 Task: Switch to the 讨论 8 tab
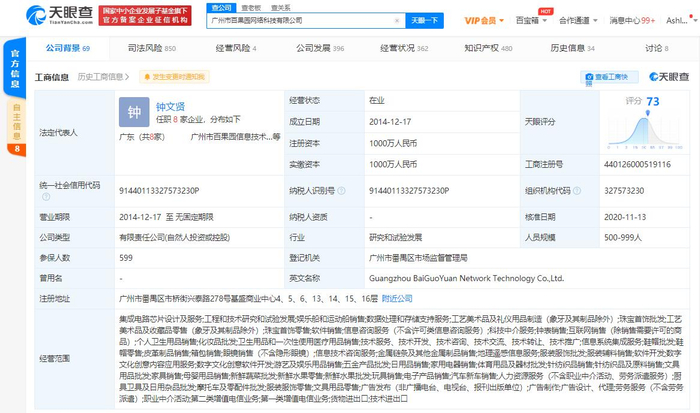(x=657, y=48)
